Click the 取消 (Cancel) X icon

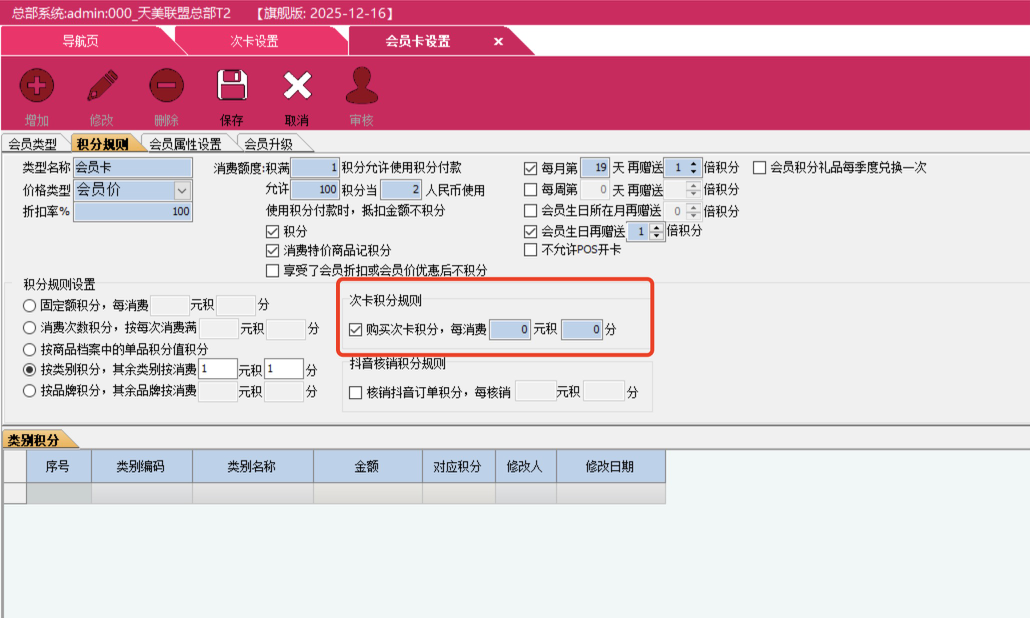(297, 86)
